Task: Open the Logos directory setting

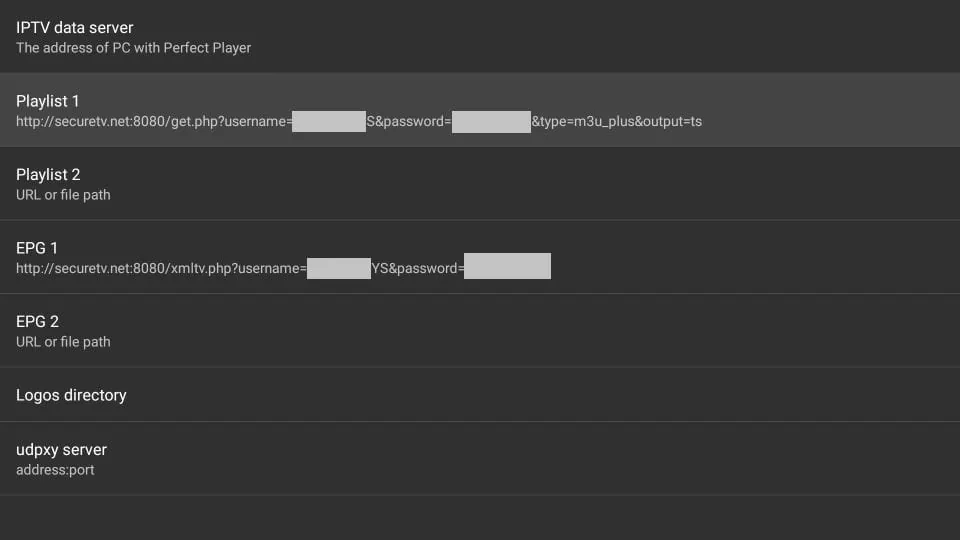Action: click(x=71, y=395)
